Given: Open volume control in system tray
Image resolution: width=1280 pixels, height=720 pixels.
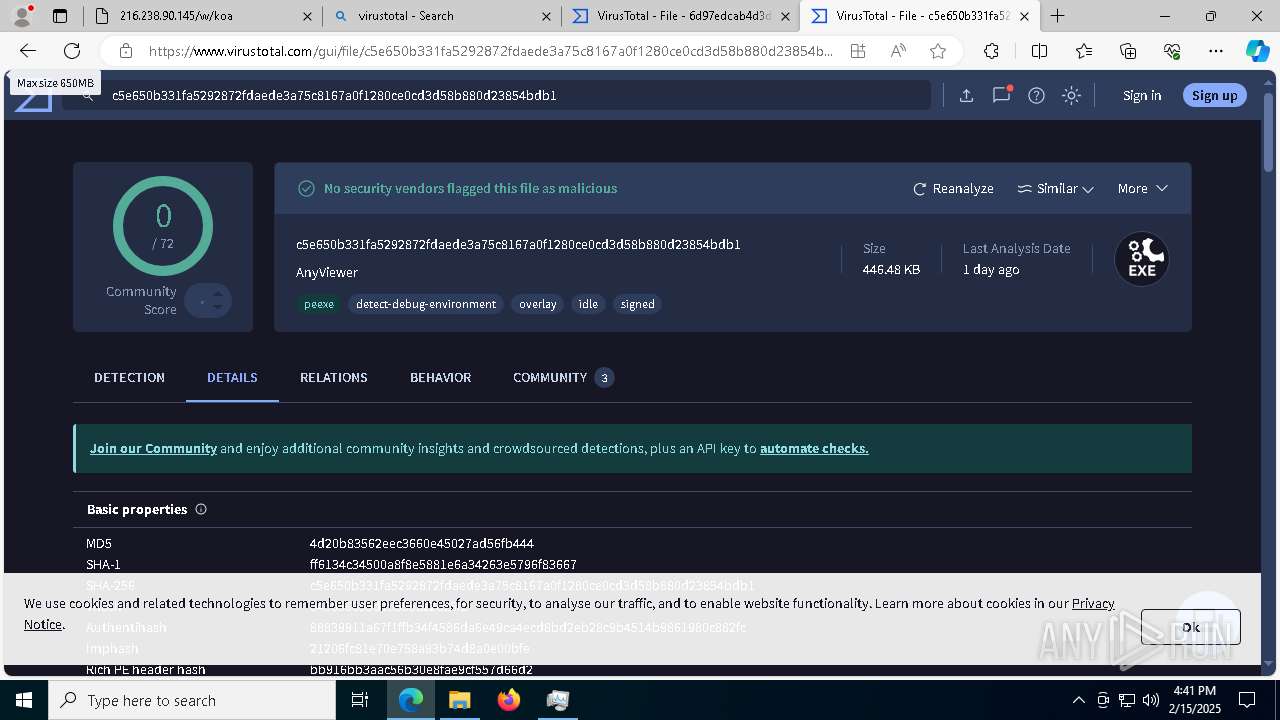Looking at the screenshot, I should (x=1151, y=700).
